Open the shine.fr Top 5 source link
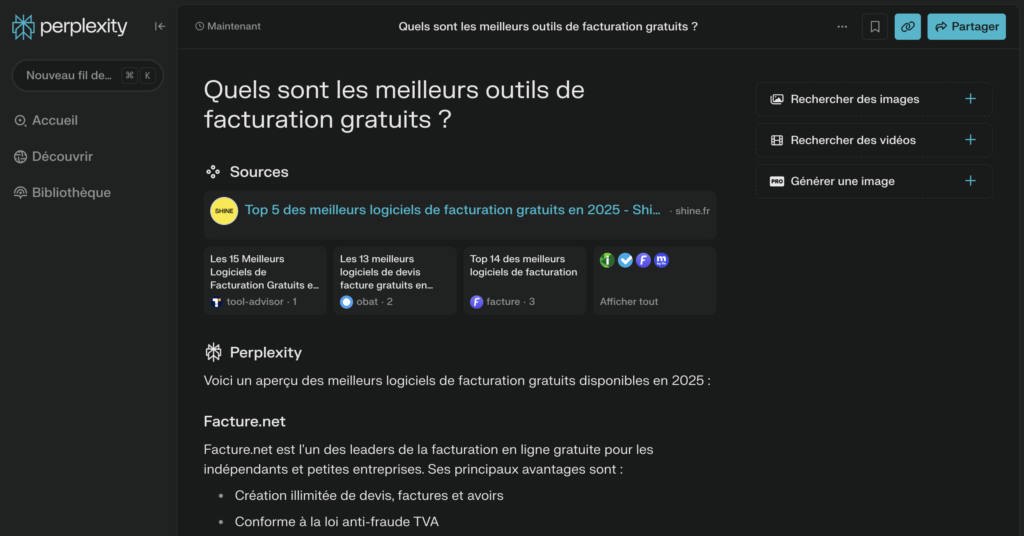Screen dimensions: 1024x536 (452, 211)
